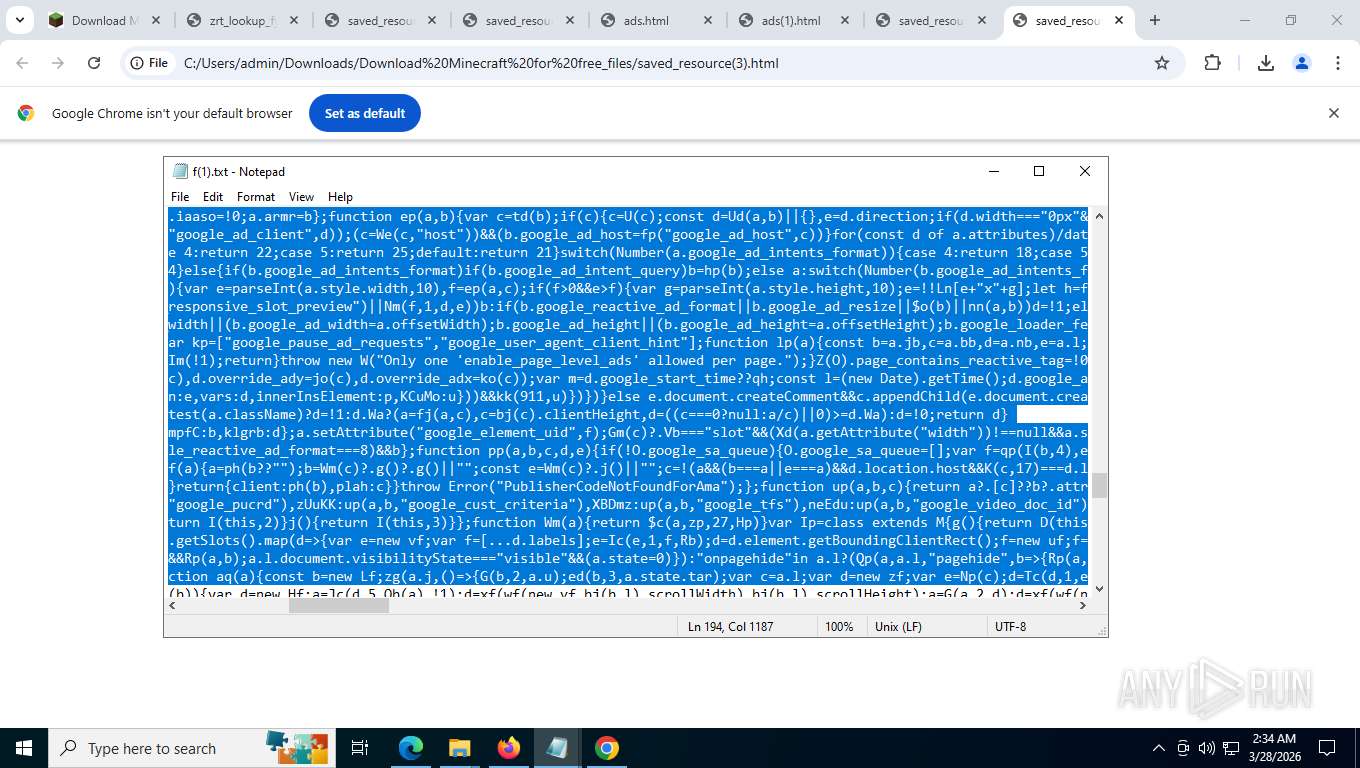The image size is (1360, 768).
Task: Close the Notepad window
Action: pyautogui.click(x=1084, y=171)
